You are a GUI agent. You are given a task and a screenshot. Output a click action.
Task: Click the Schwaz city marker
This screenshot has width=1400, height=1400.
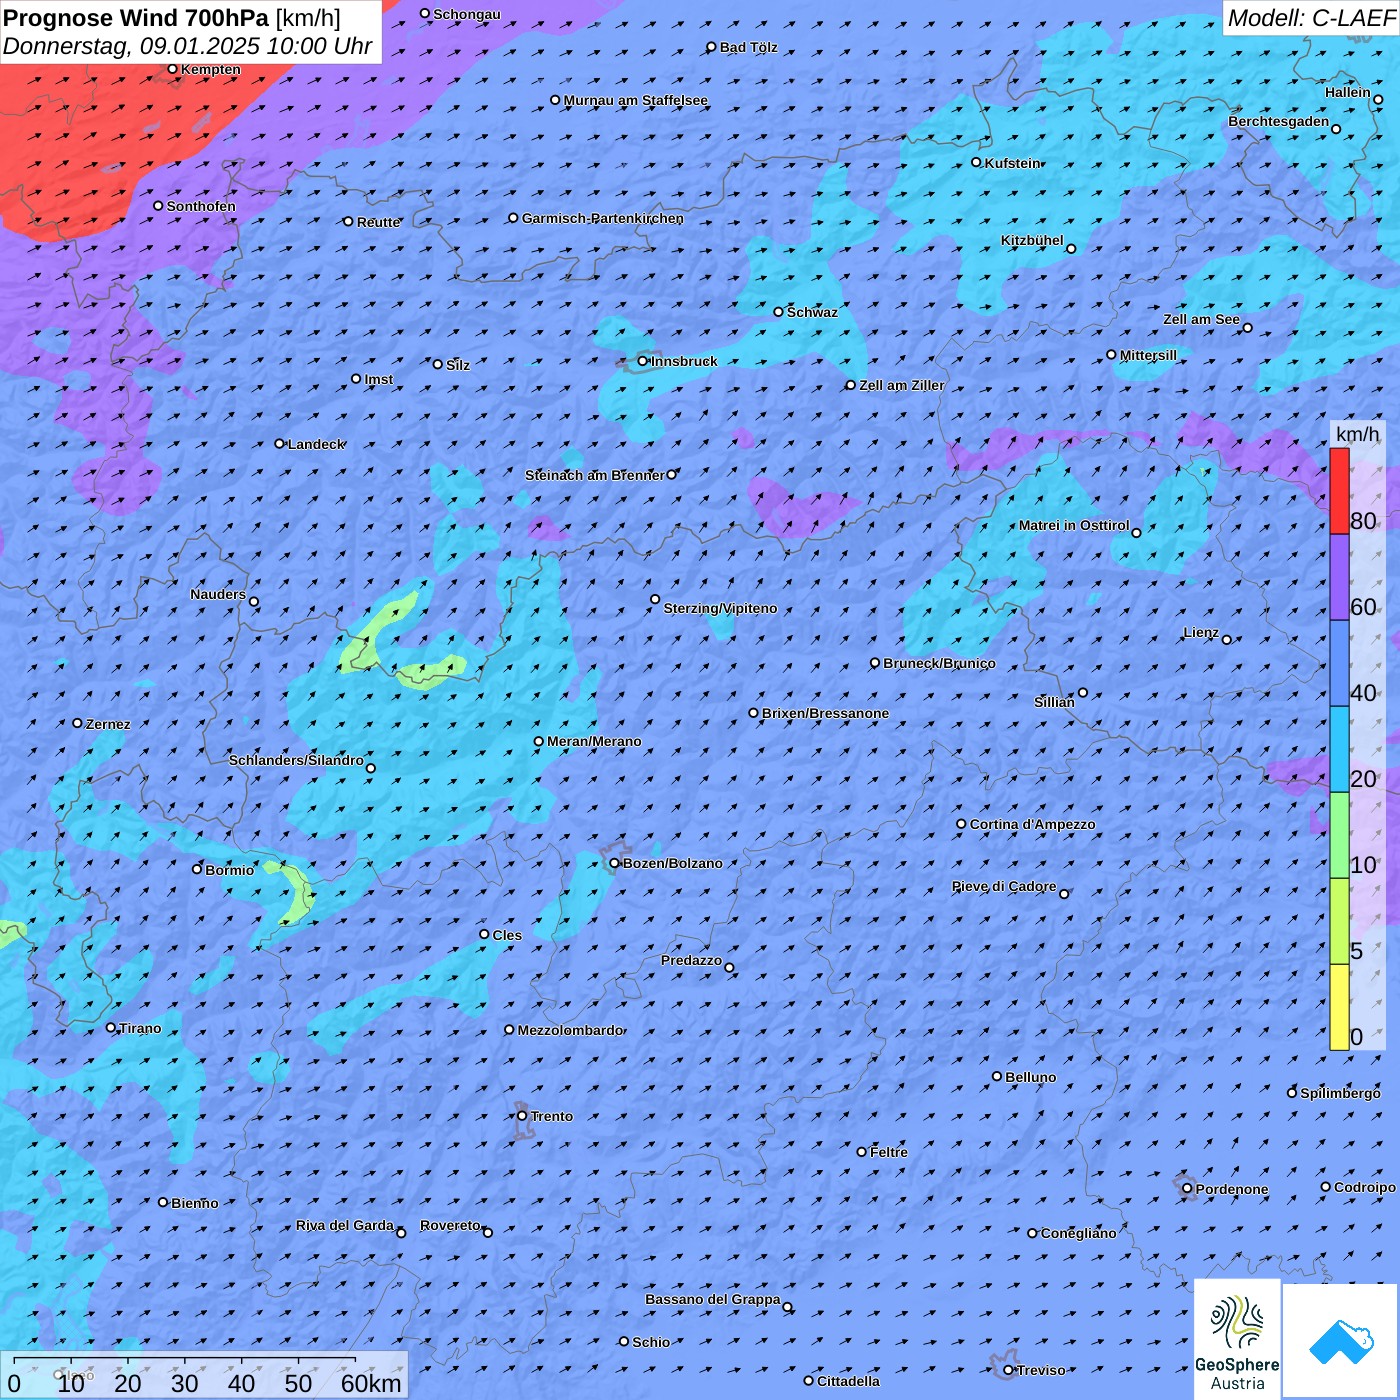point(779,312)
